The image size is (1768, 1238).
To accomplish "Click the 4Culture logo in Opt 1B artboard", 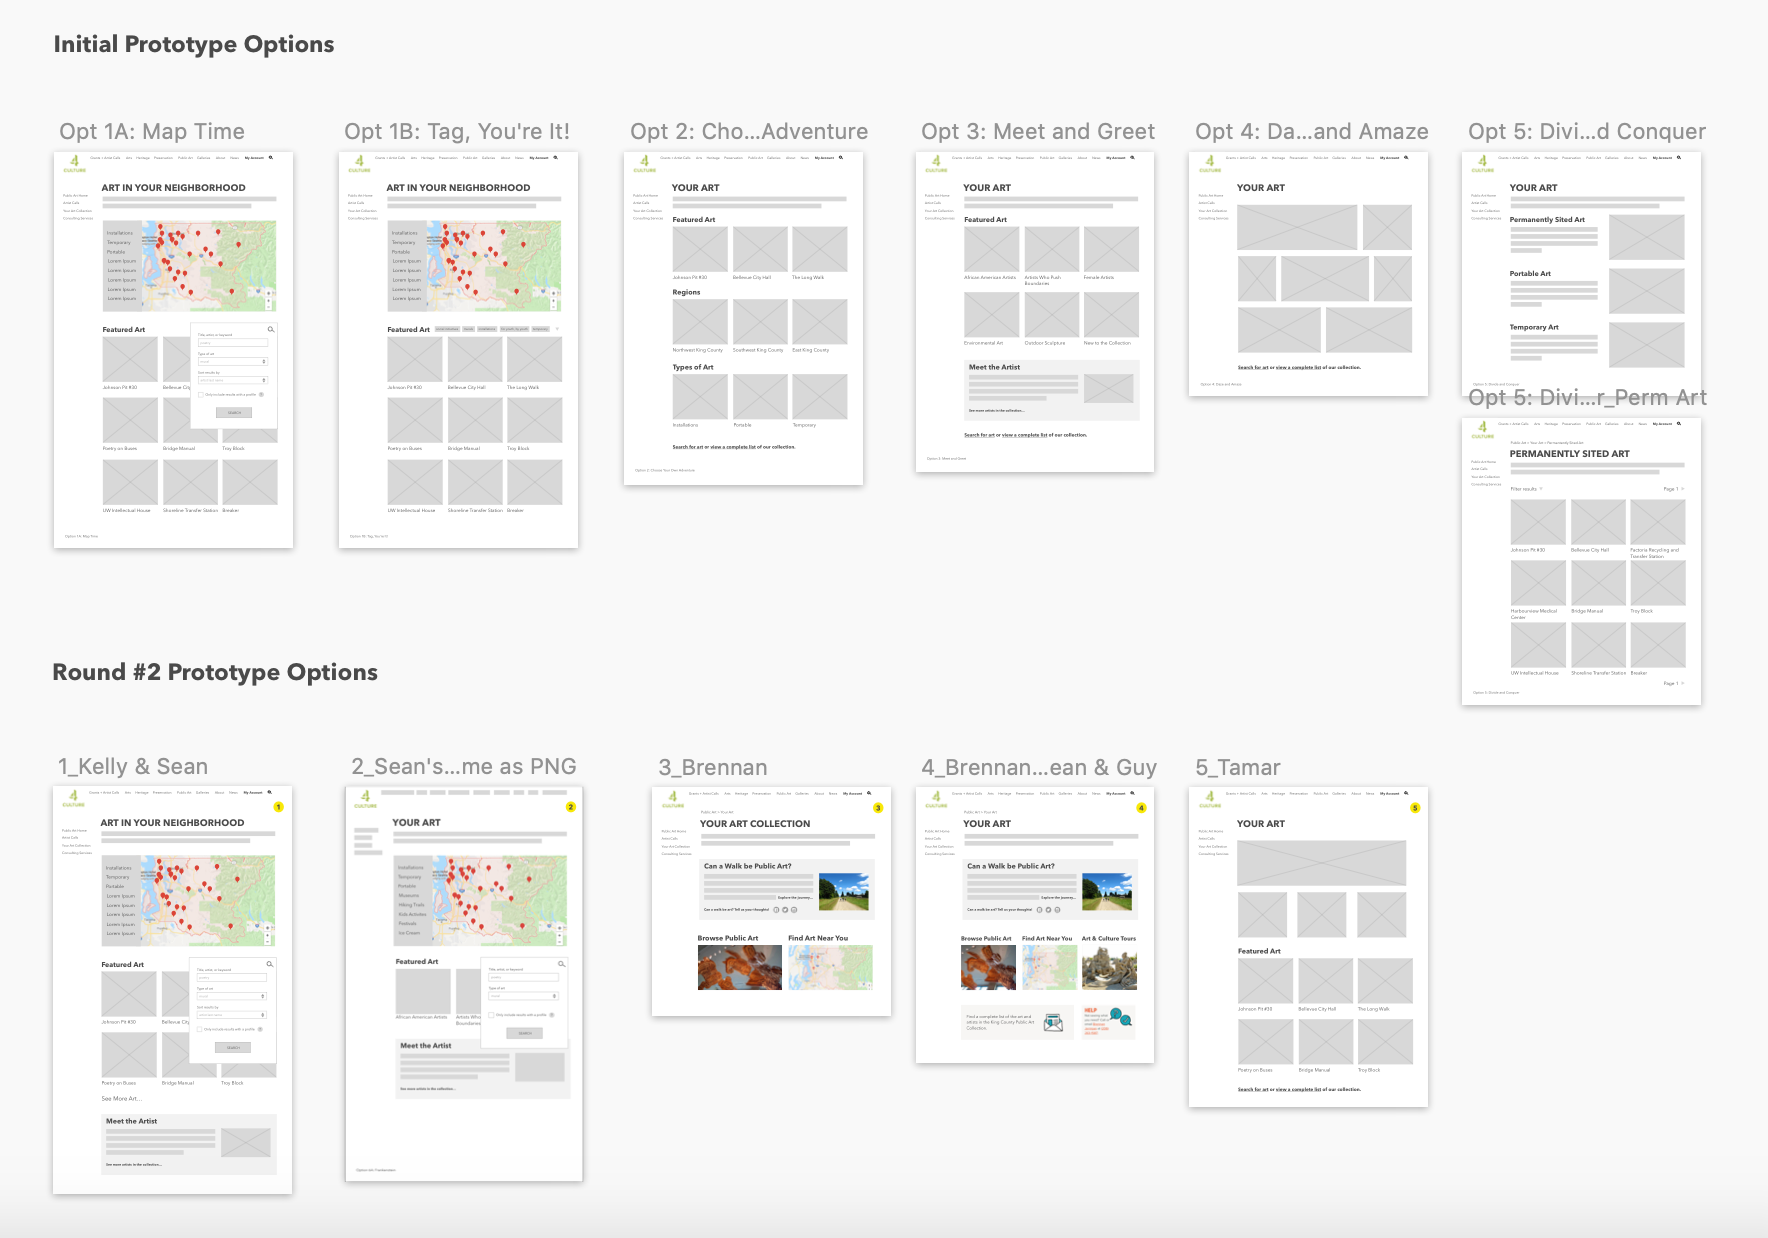I will pyautogui.click(x=359, y=164).
